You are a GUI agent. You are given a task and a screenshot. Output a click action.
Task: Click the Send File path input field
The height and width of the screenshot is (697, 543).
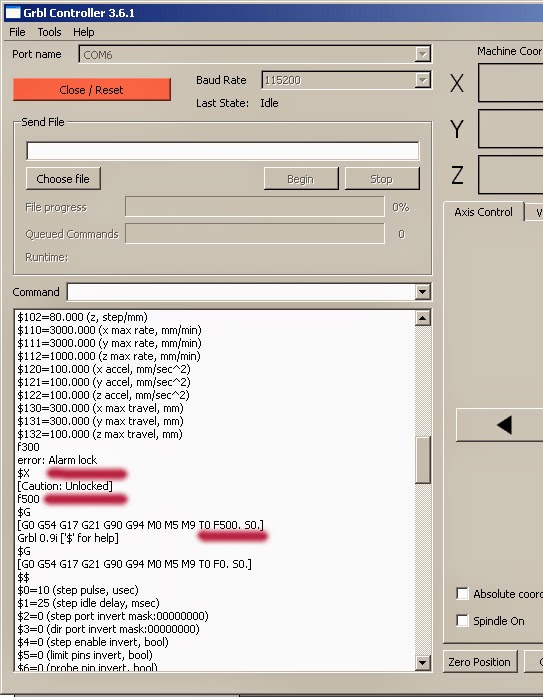(x=223, y=151)
